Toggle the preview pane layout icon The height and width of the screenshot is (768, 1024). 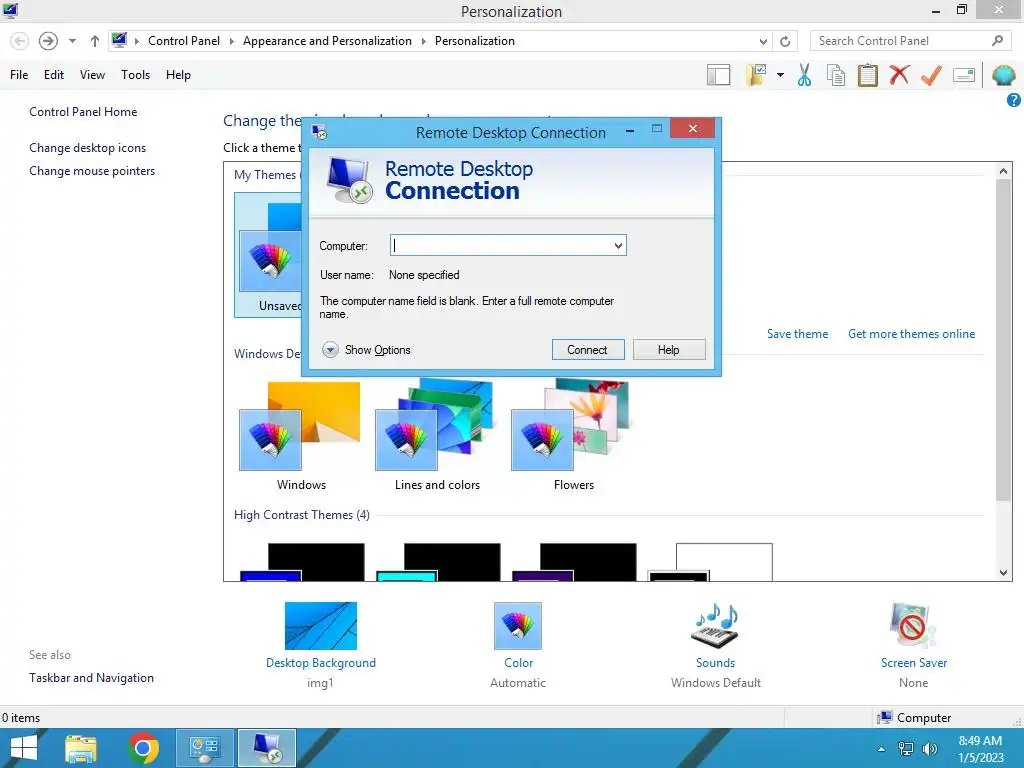pos(718,75)
